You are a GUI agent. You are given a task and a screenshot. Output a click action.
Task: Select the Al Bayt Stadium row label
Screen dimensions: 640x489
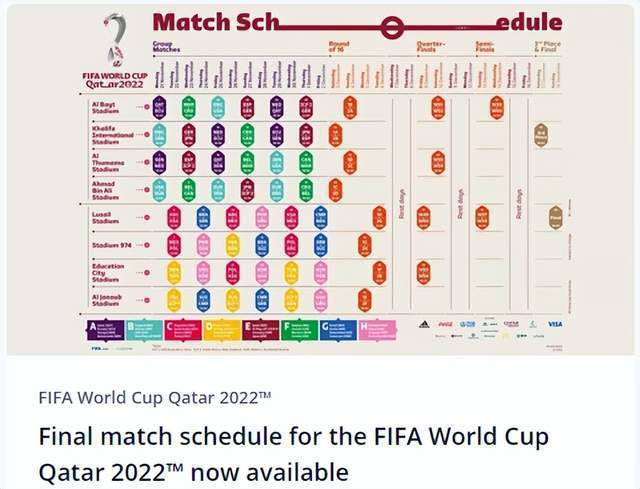tap(105, 107)
